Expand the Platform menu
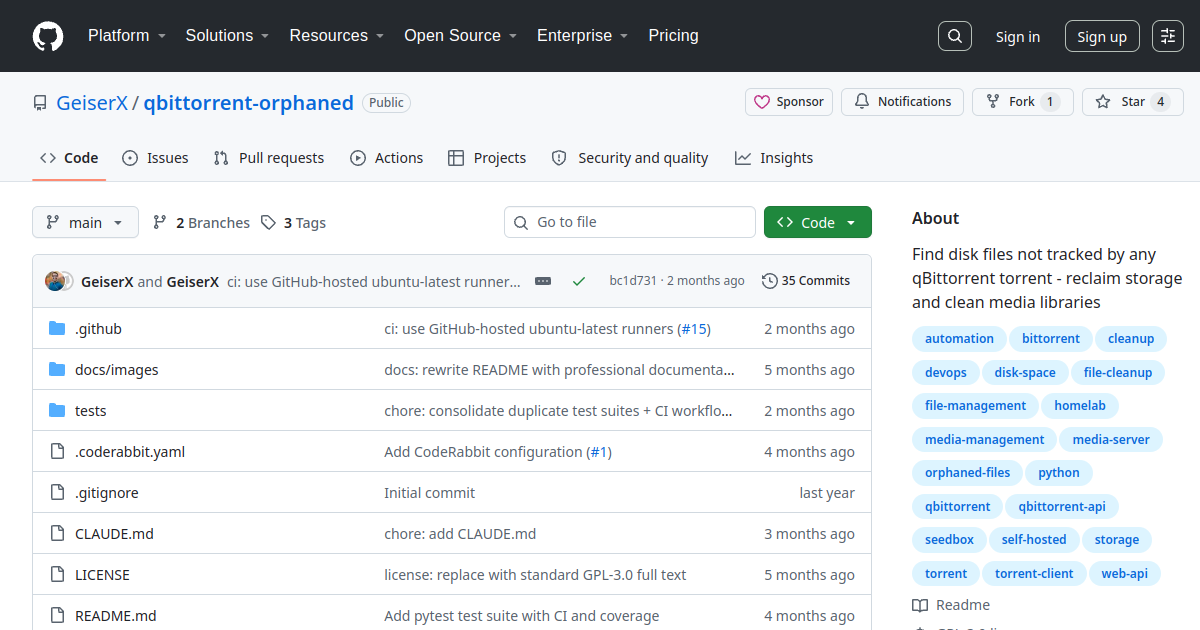This screenshot has height=630, width=1200. pyautogui.click(x=125, y=36)
